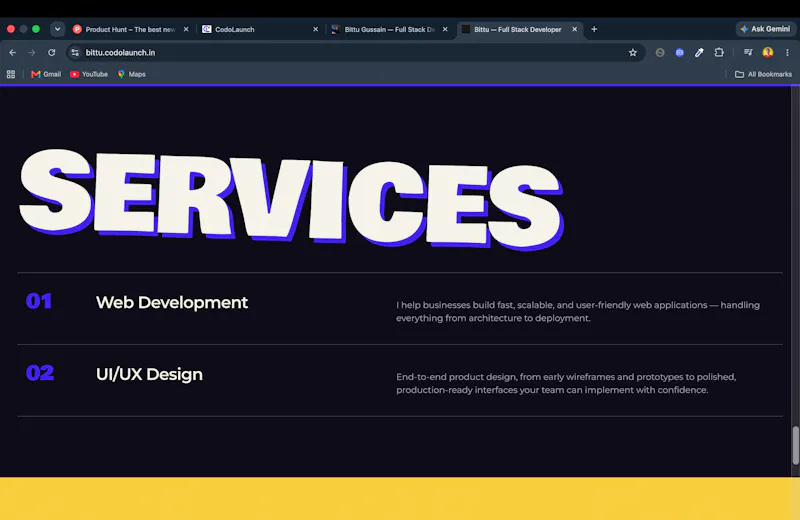Open the Maps bookmark
800x520 pixels.
point(132,75)
